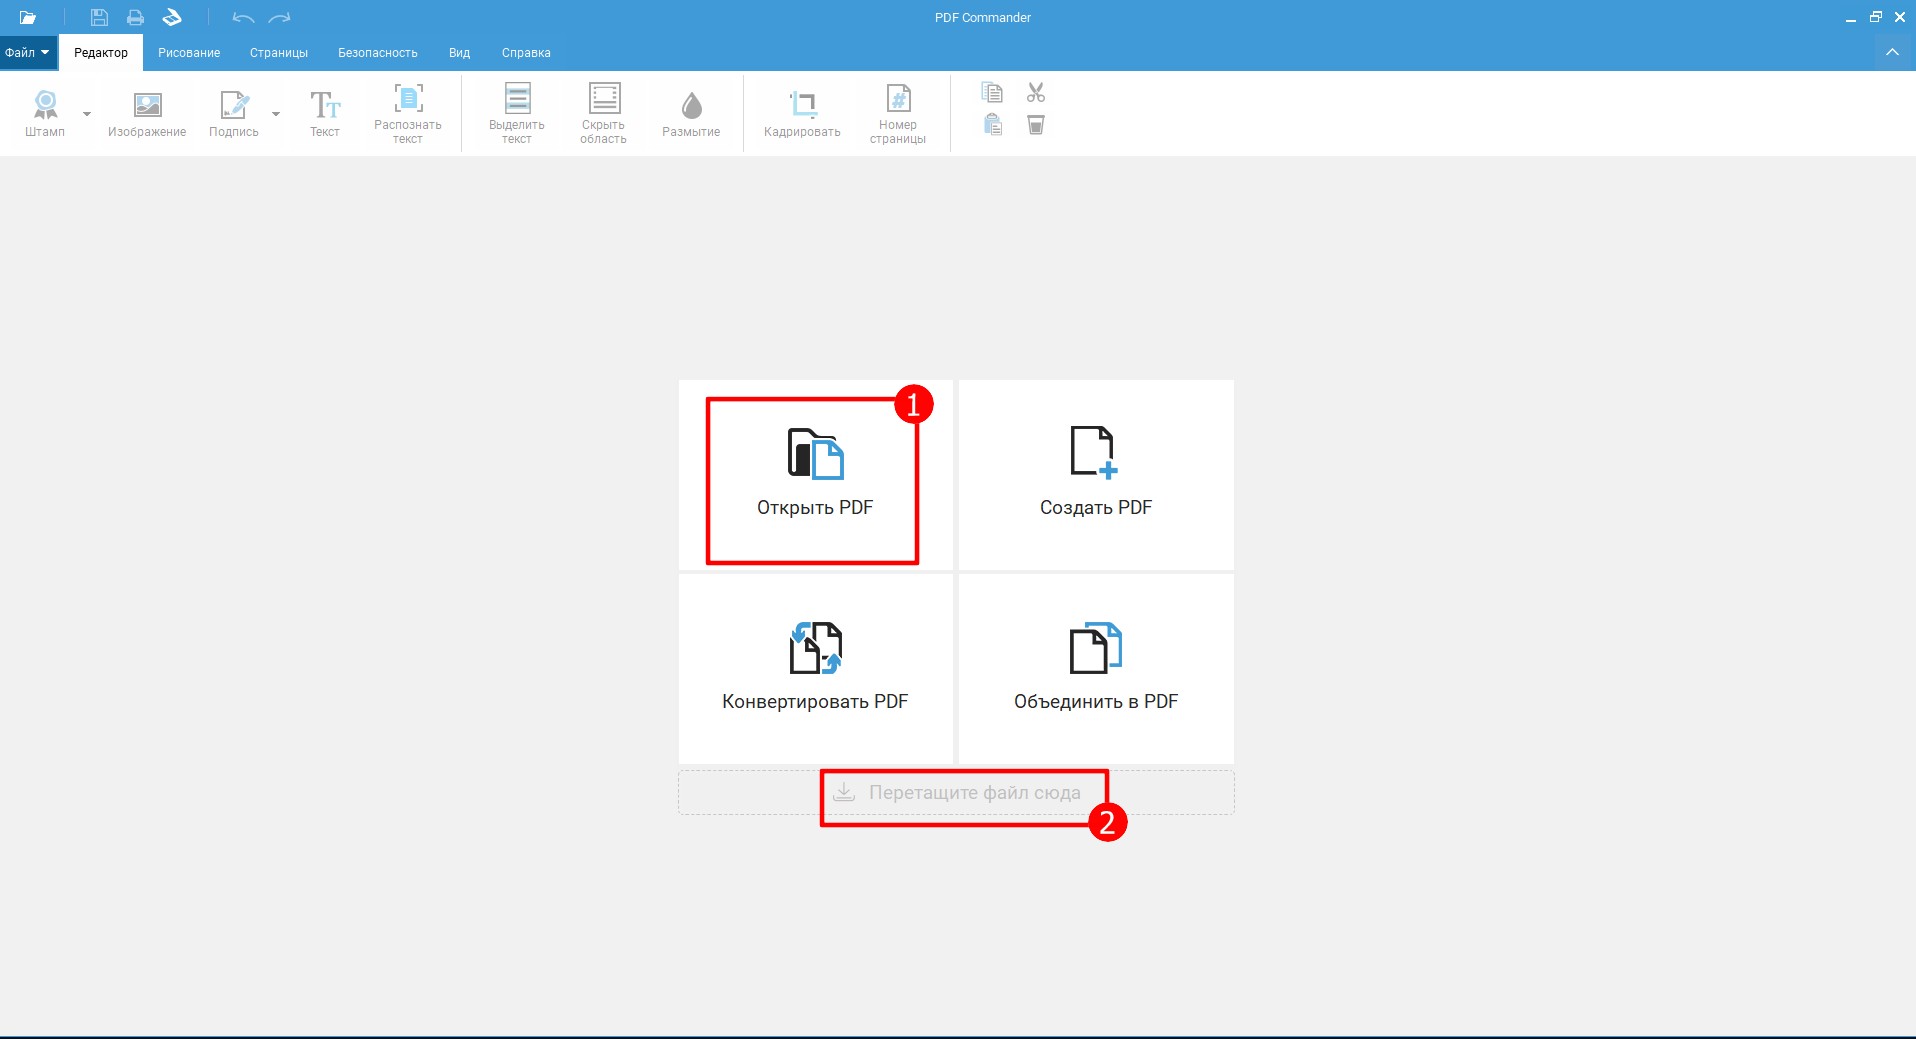Image resolution: width=1916 pixels, height=1039 pixels.
Task: Select the Выделить текст tool
Action: pos(517,113)
